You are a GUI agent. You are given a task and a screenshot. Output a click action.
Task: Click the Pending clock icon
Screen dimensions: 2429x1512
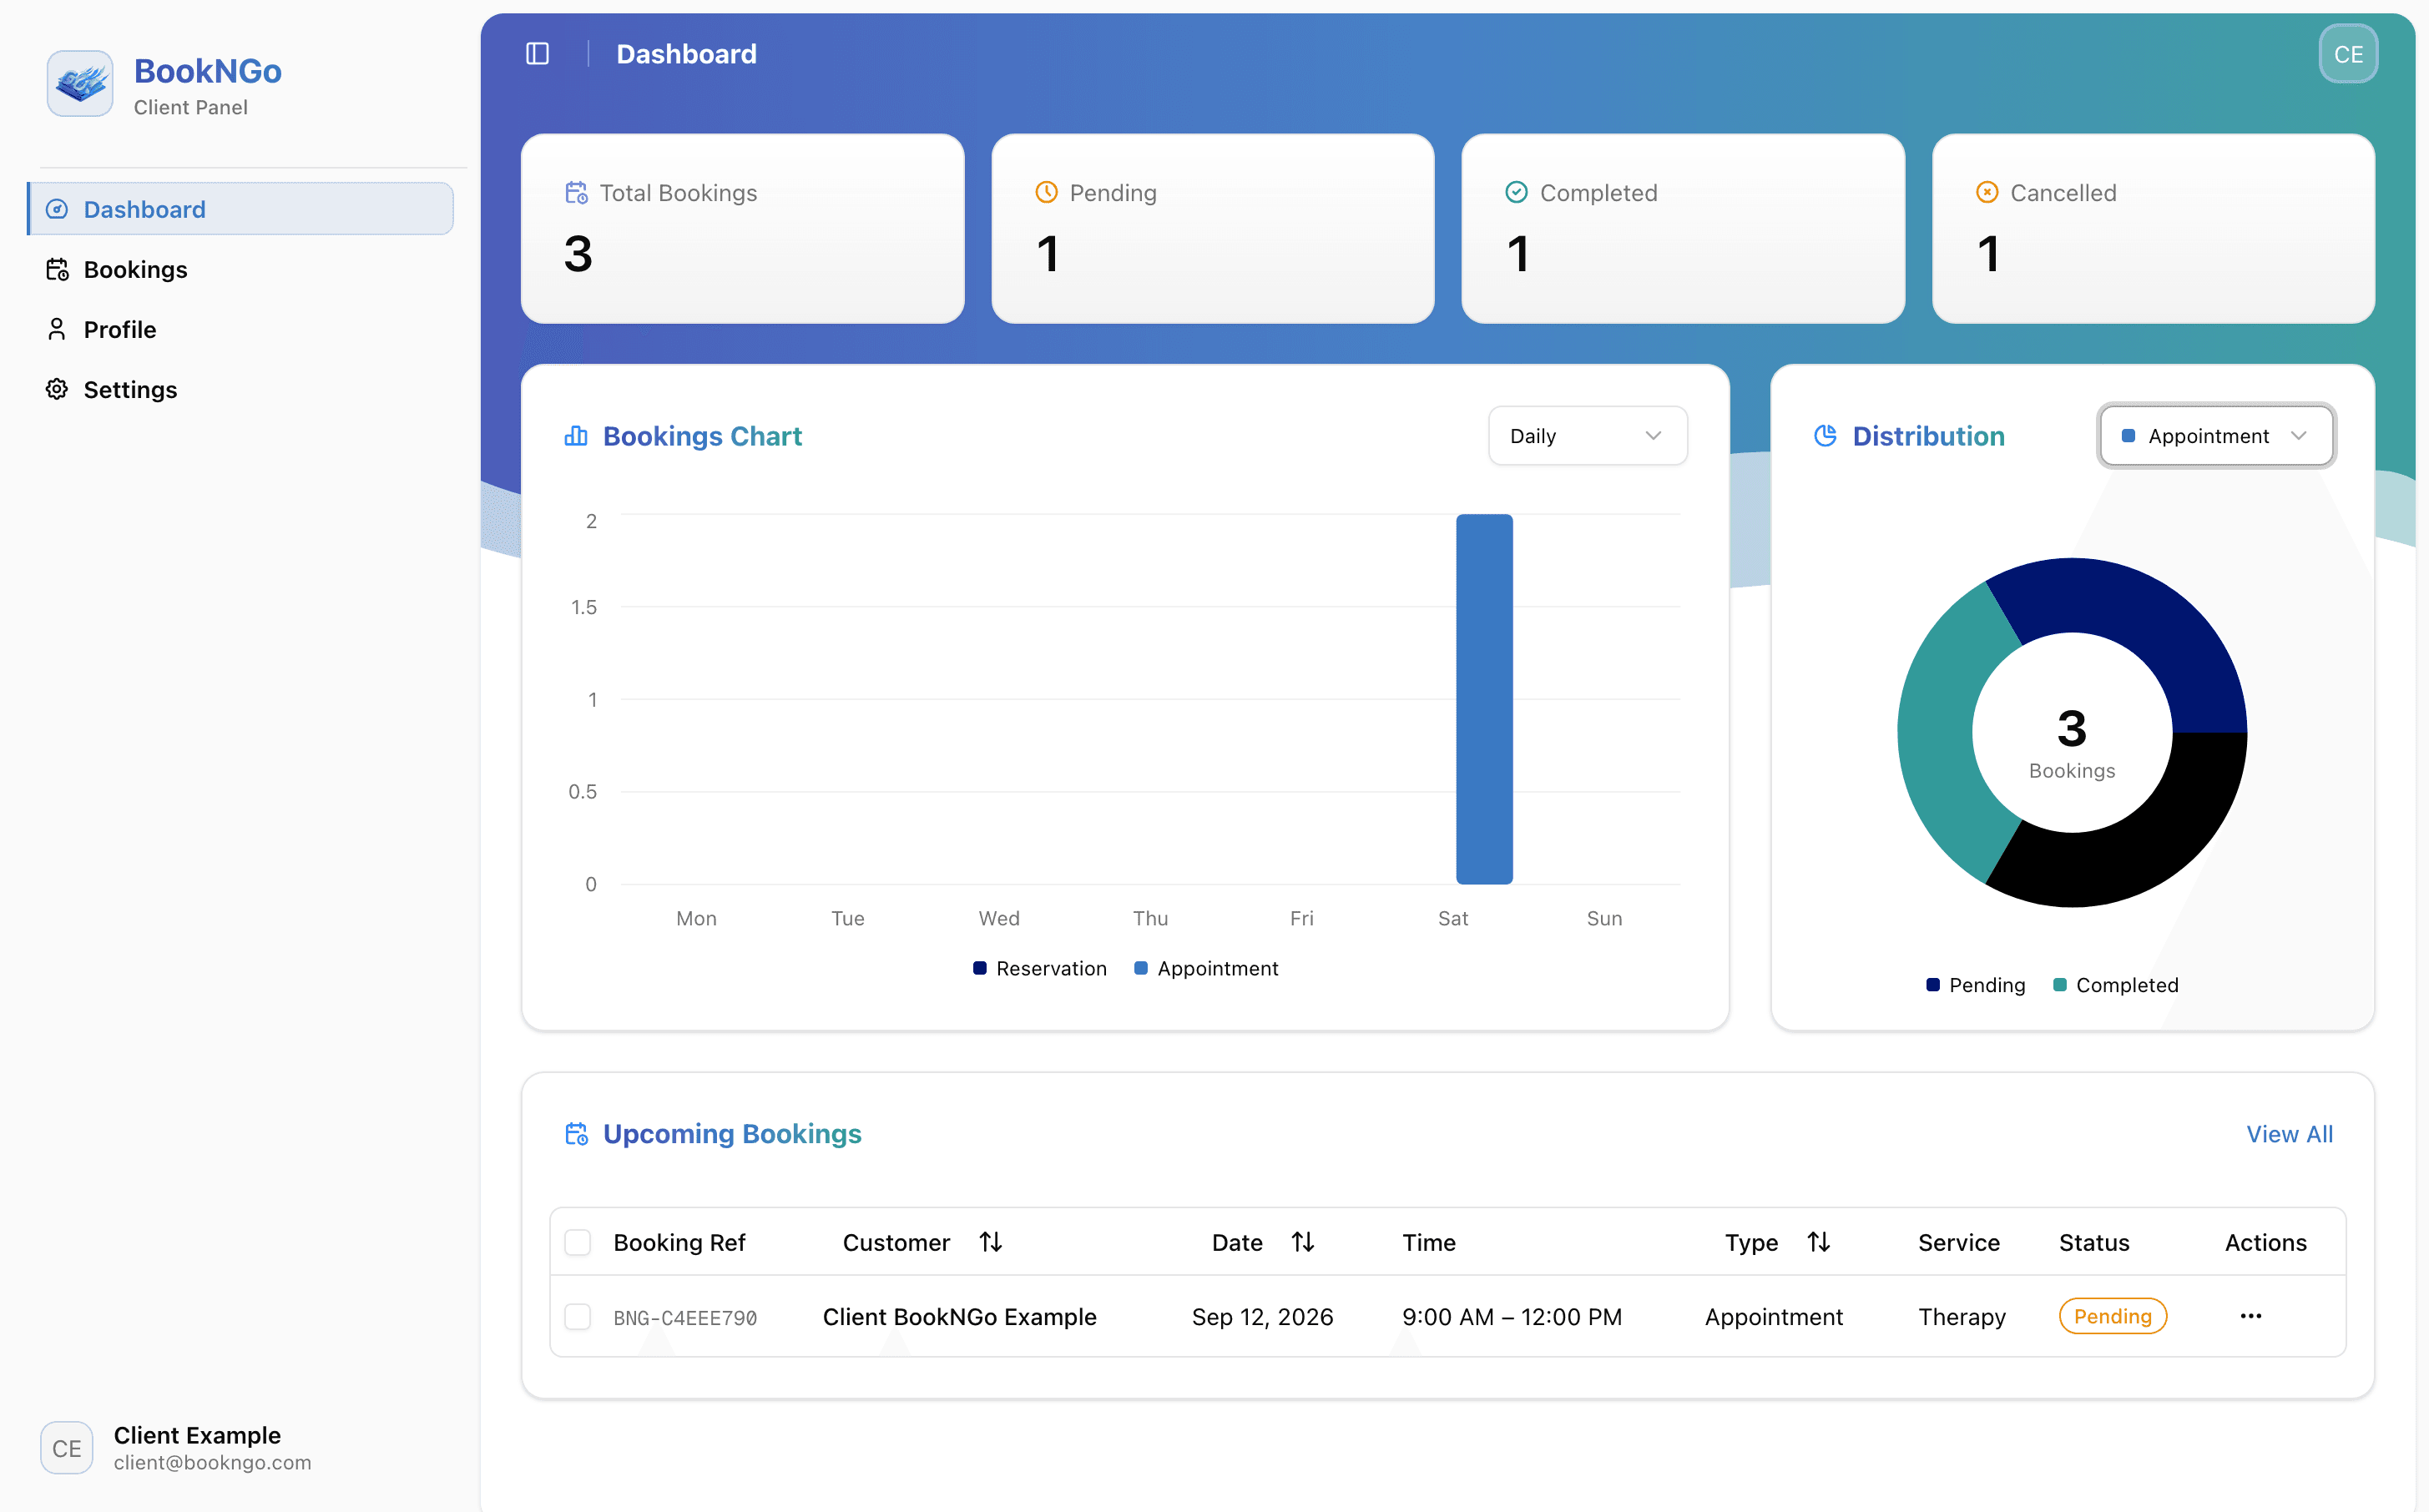pos(1046,193)
